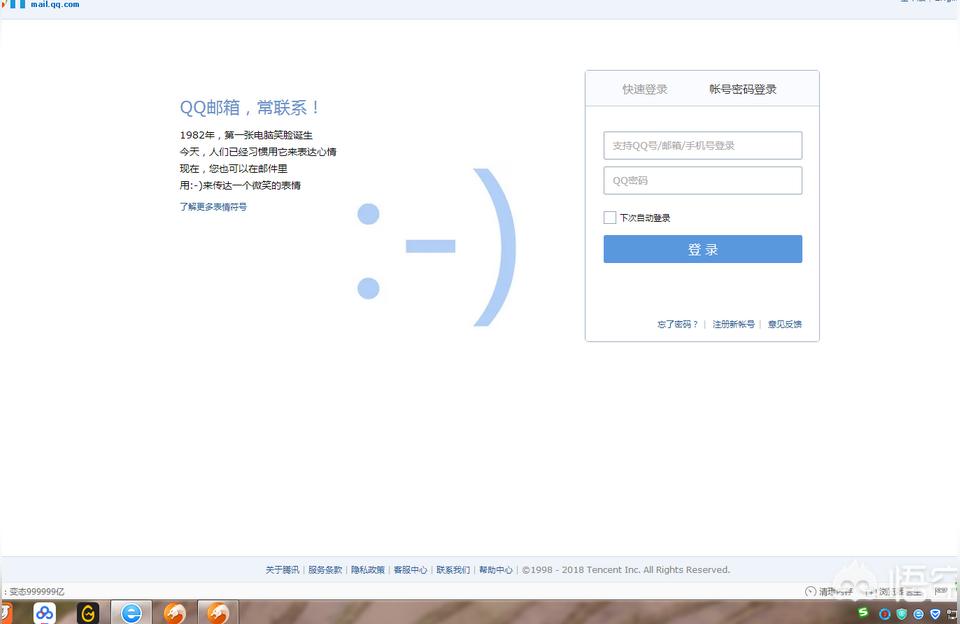Image resolution: width=960 pixels, height=624 pixels.
Task: Click the blue 登录 button
Action: coord(702,249)
